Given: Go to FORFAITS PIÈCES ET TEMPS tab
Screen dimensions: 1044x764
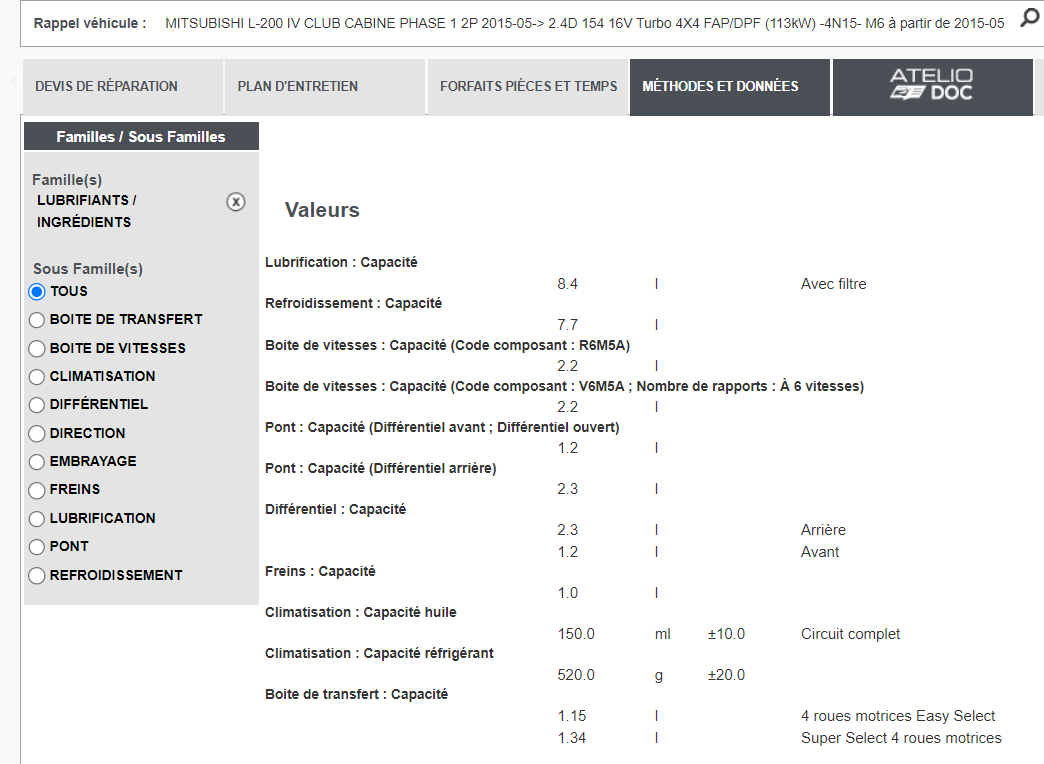Looking at the screenshot, I should pos(528,87).
